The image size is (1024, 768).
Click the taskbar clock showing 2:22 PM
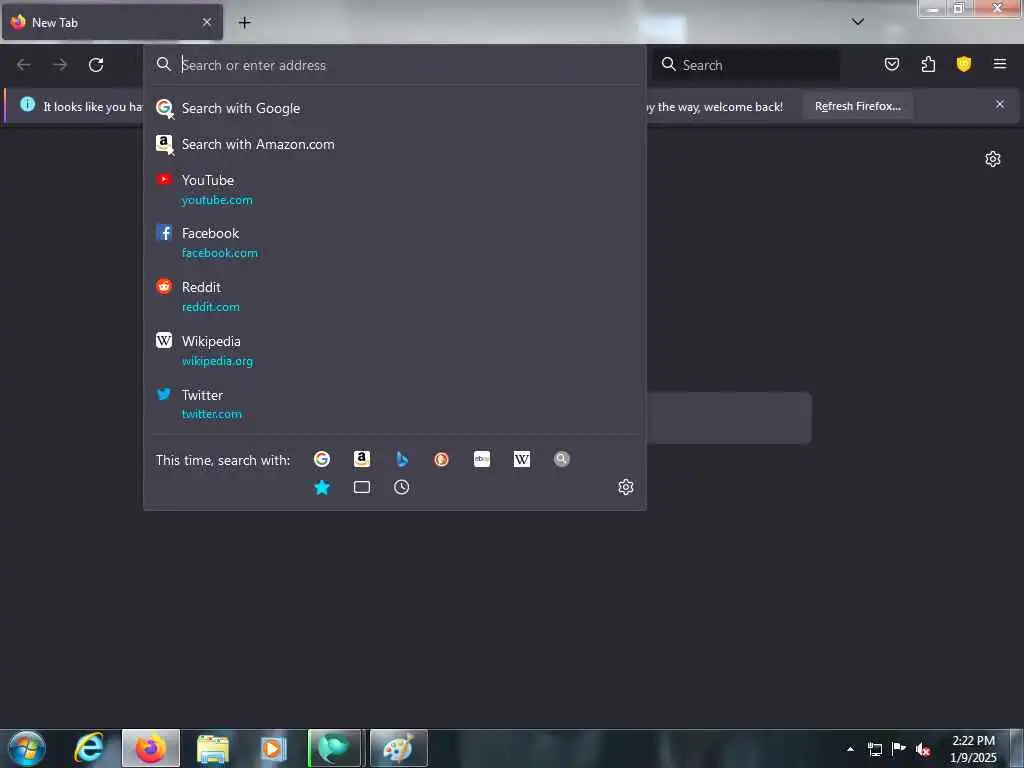[x=973, y=749]
